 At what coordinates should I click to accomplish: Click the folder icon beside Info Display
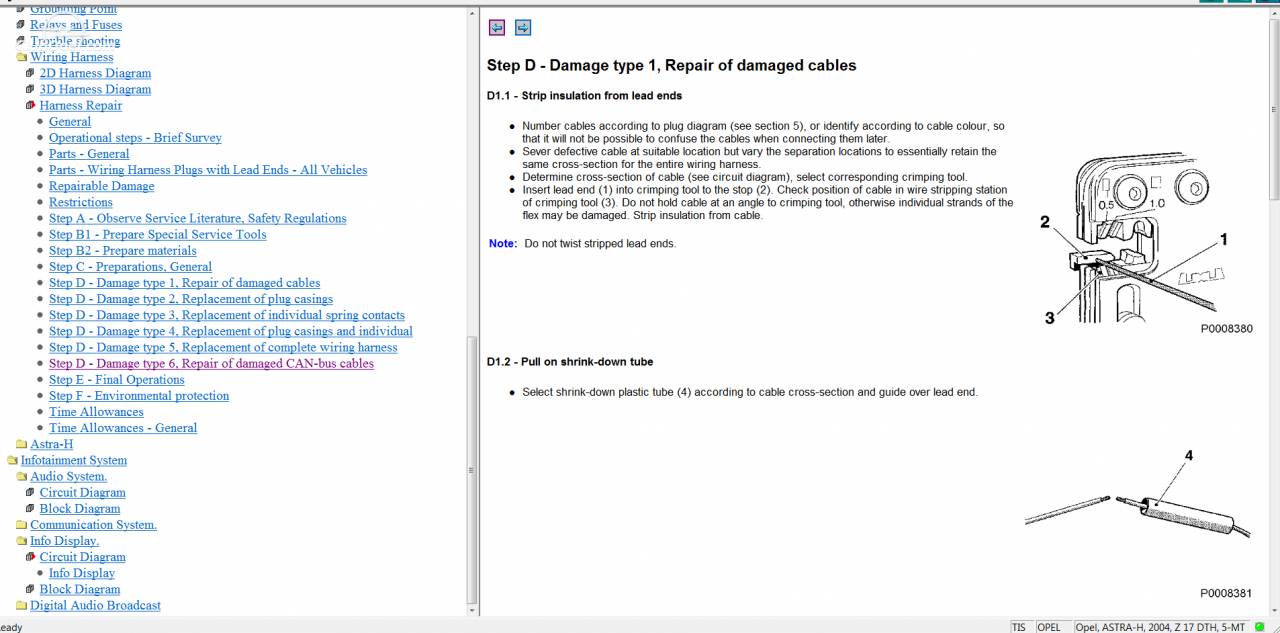(x=21, y=542)
